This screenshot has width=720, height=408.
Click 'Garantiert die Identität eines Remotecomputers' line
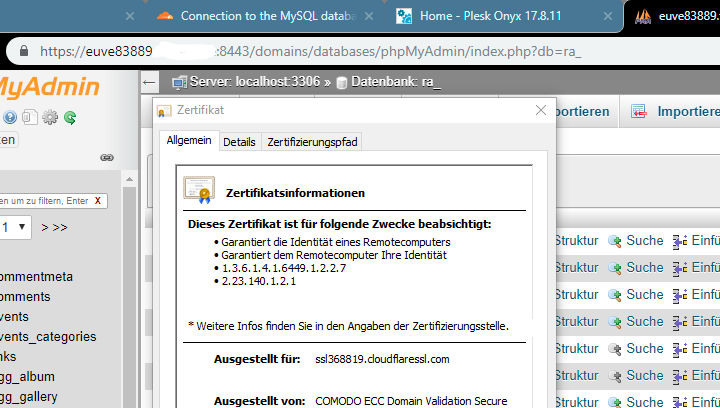coord(336,242)
